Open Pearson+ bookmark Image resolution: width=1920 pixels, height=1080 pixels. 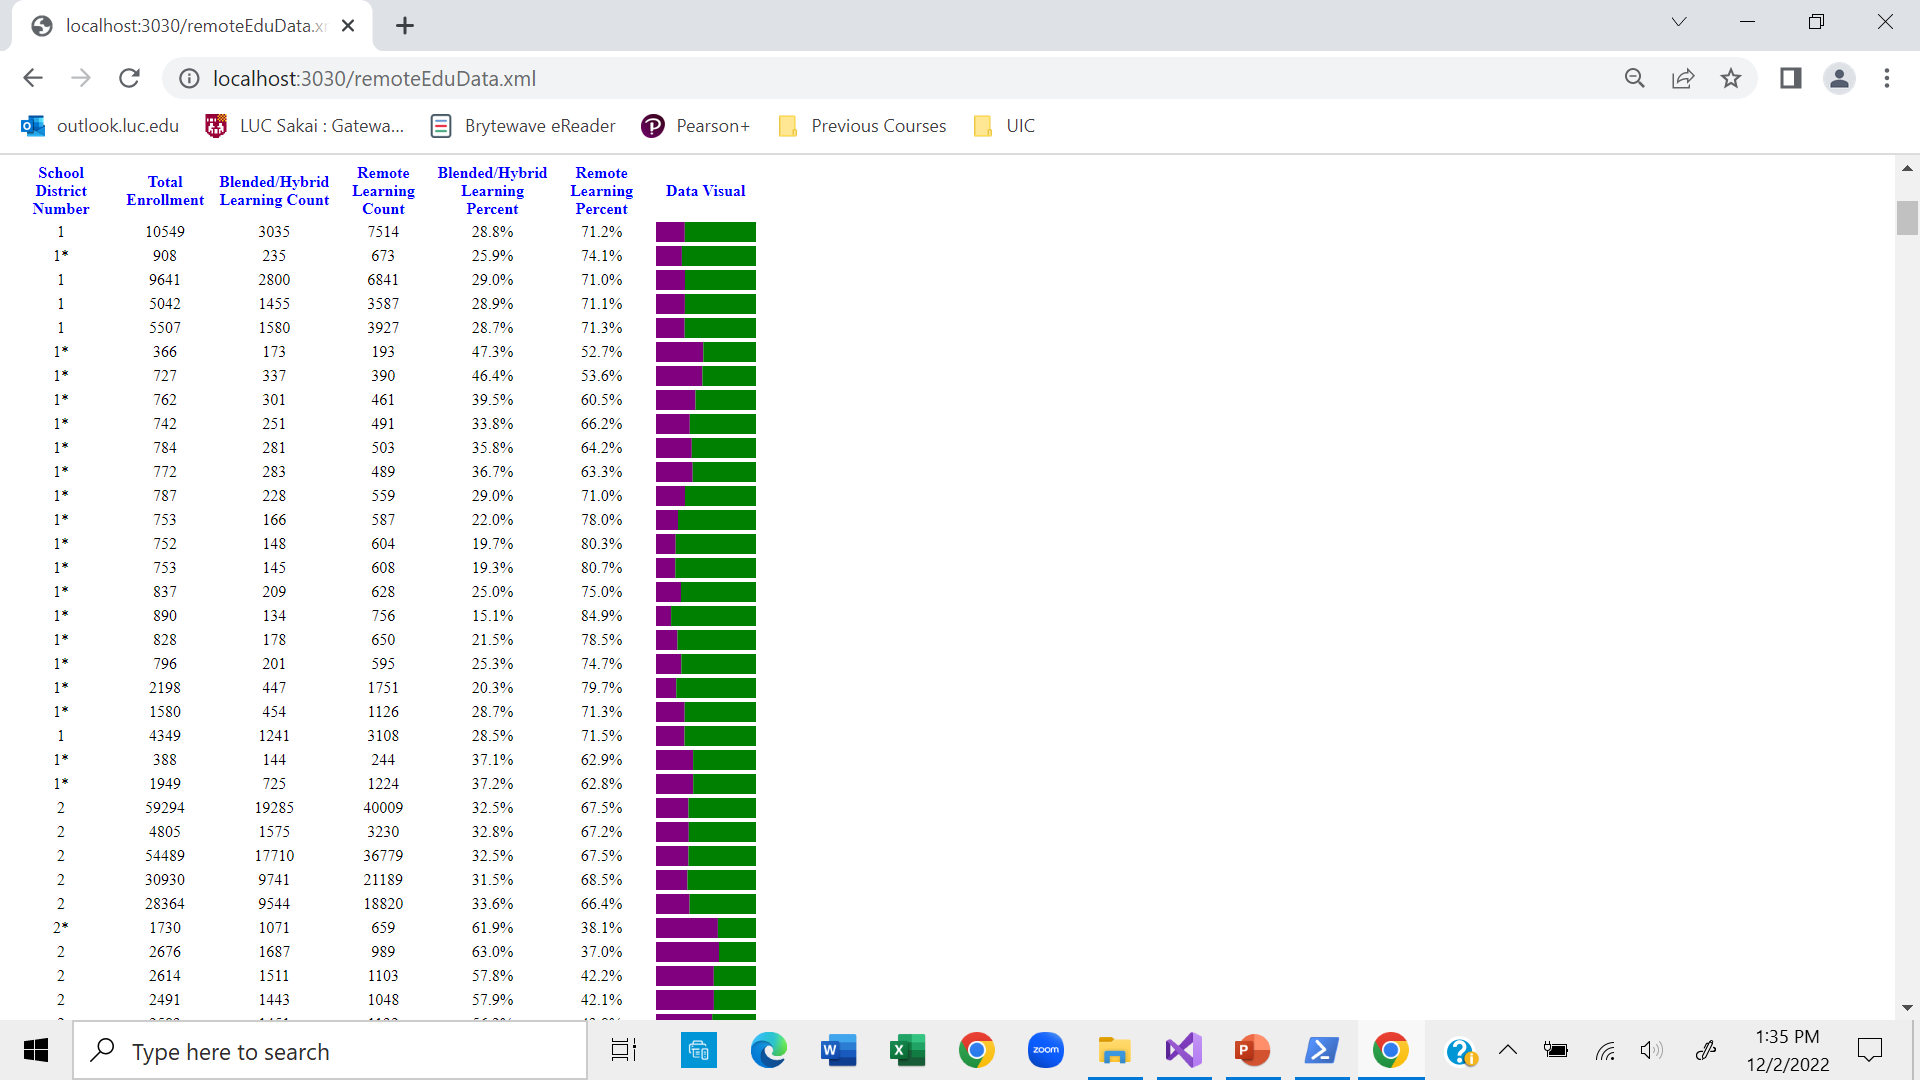point(696,126)
